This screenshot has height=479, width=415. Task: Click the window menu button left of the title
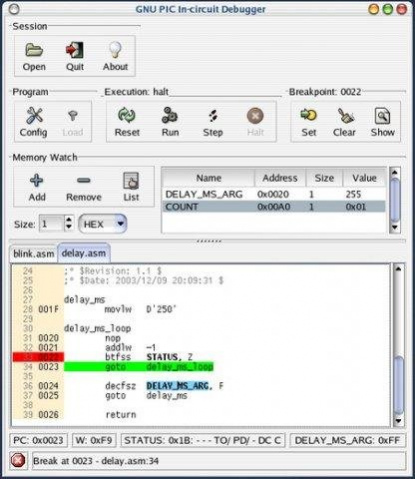click(14, 9)
